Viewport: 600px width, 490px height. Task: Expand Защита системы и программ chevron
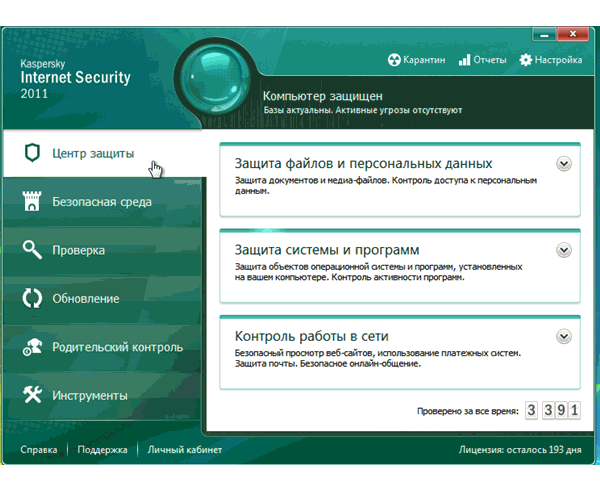pyautogui.click(x=564, y=250)
